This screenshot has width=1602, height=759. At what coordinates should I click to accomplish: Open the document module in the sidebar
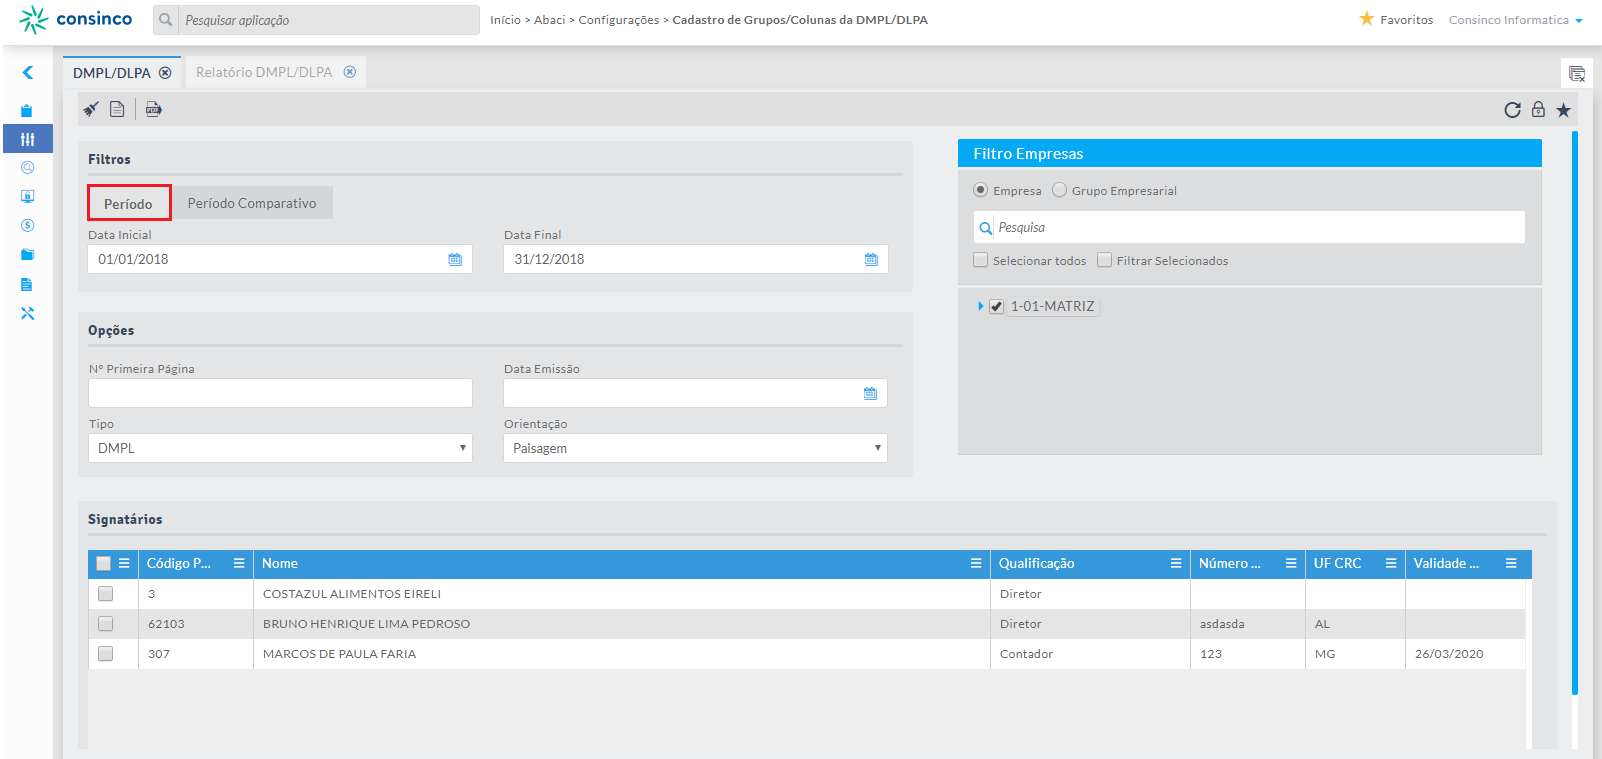tap(27, 285)
